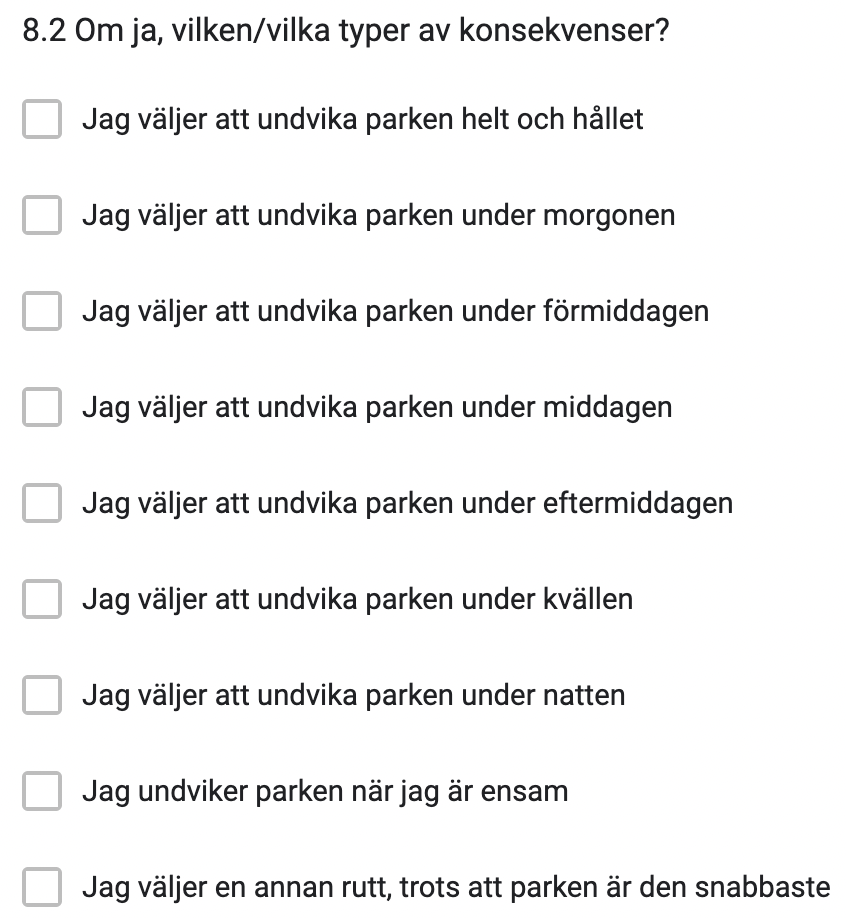The image size is (846, 918).
Task: Click label text ending with 'under middagen'
Action: click(x=377, y=408)
